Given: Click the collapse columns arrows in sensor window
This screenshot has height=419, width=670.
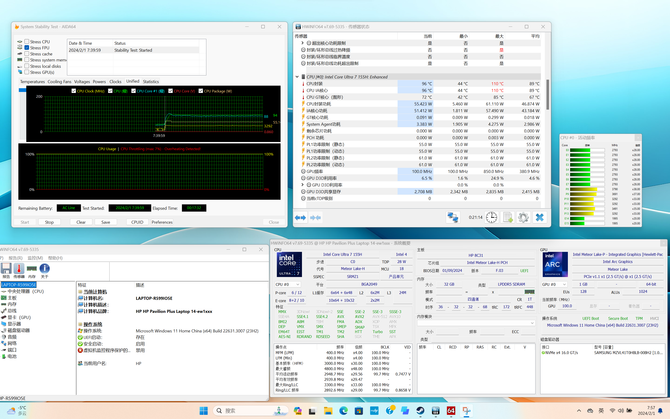Looking at the screenshot, I should pyautogui.click(x=315, y=218).
